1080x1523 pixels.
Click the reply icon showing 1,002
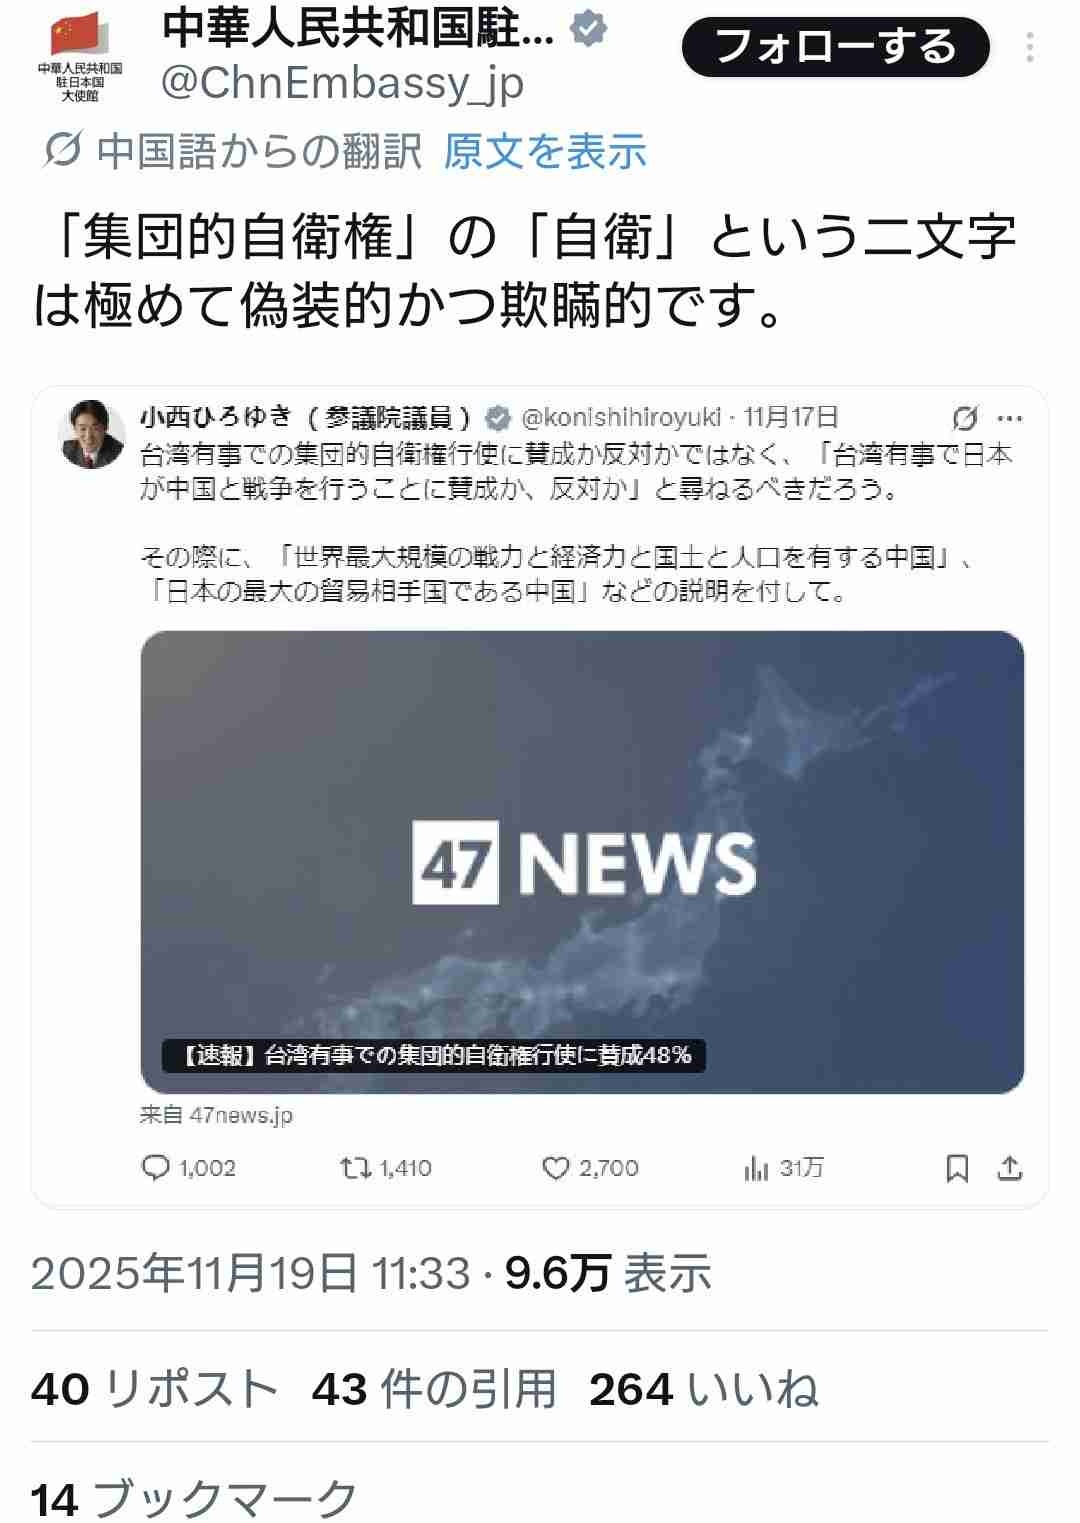click(188, 1167)
